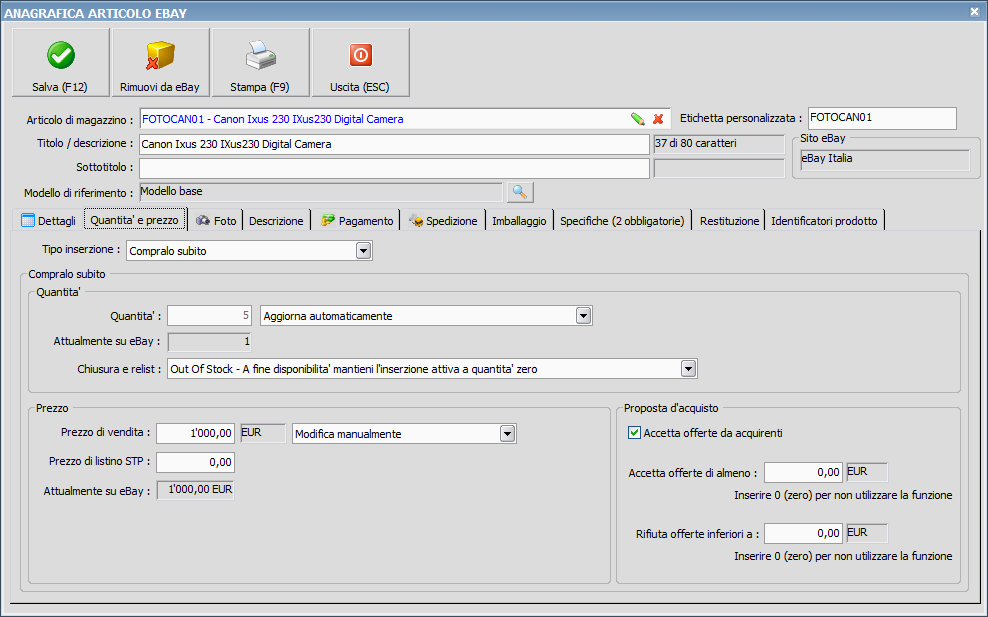This screenshot has height=617, width=988.
Task: Switch to the Spedizione tab
Action: coord(443,221)
